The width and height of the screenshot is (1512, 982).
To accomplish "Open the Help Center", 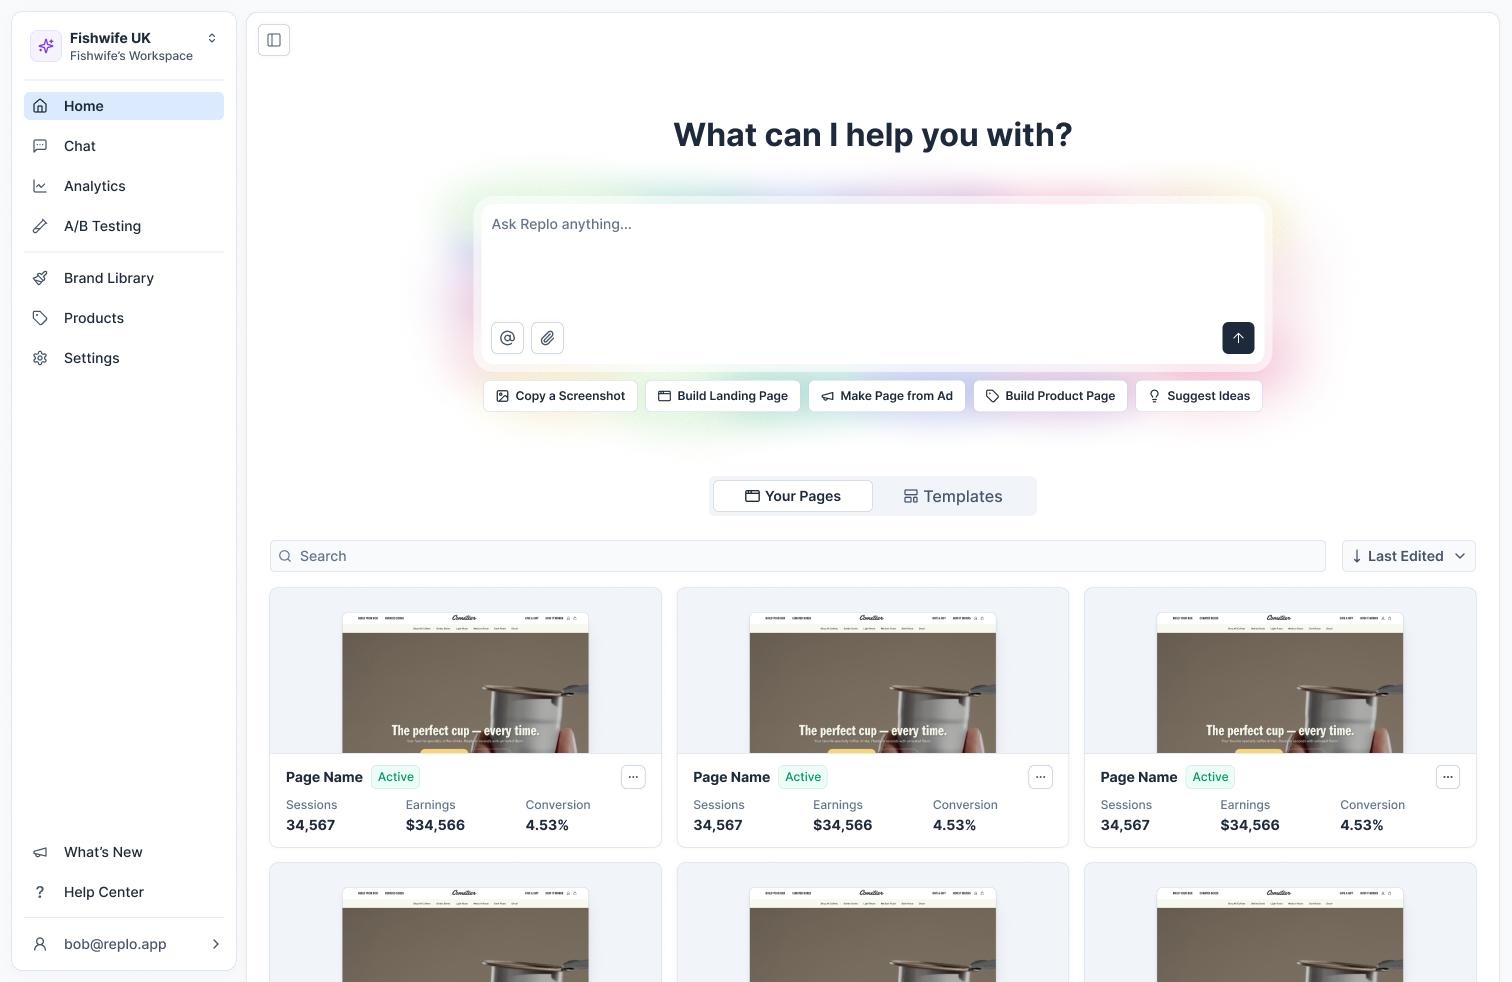I will tap(124, 892).
